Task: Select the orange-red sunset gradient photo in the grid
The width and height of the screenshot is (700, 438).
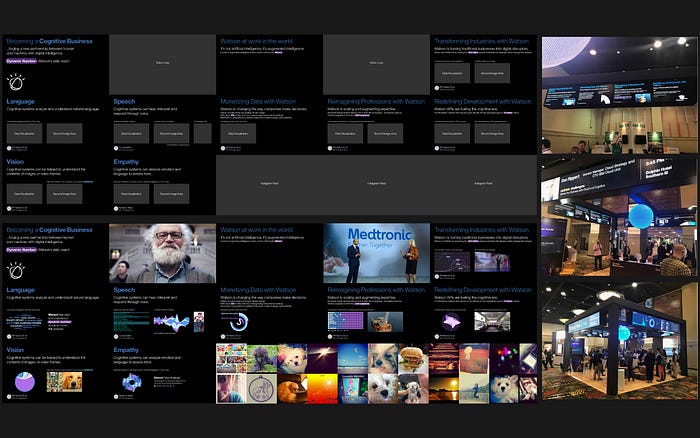Action: coord(322,389)
